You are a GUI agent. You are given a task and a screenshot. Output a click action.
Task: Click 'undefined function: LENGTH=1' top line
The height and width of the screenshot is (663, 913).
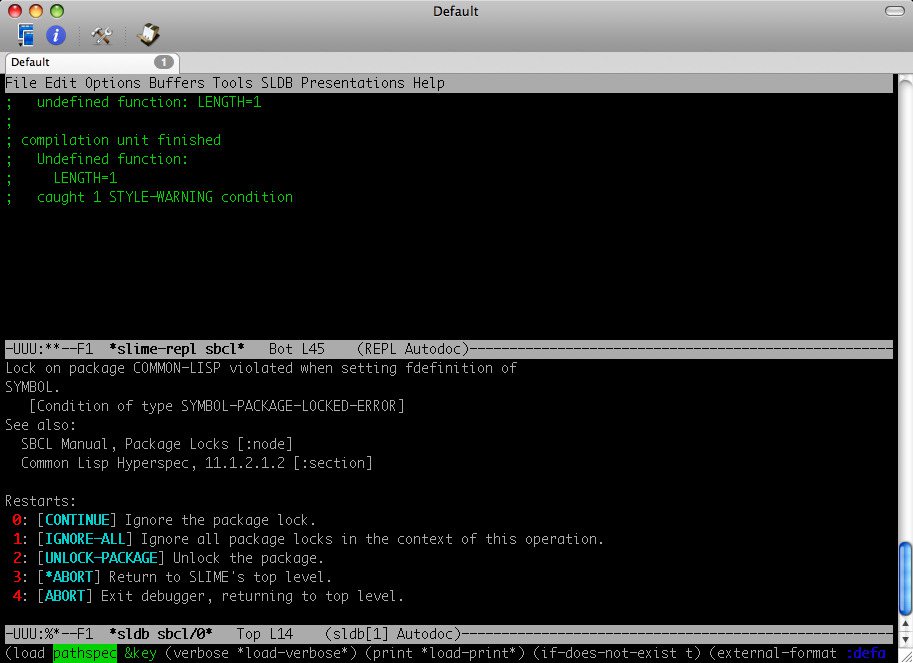click(x=149, y=102)
